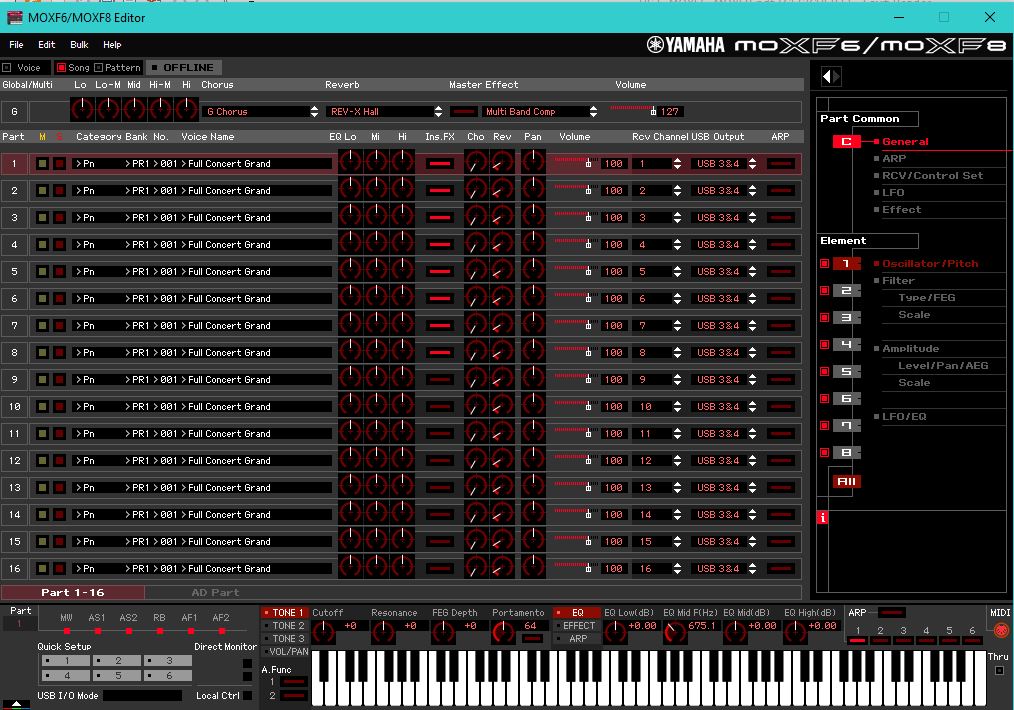
Task: Open Part 9 category Pn selector
Action: point(96,380)
